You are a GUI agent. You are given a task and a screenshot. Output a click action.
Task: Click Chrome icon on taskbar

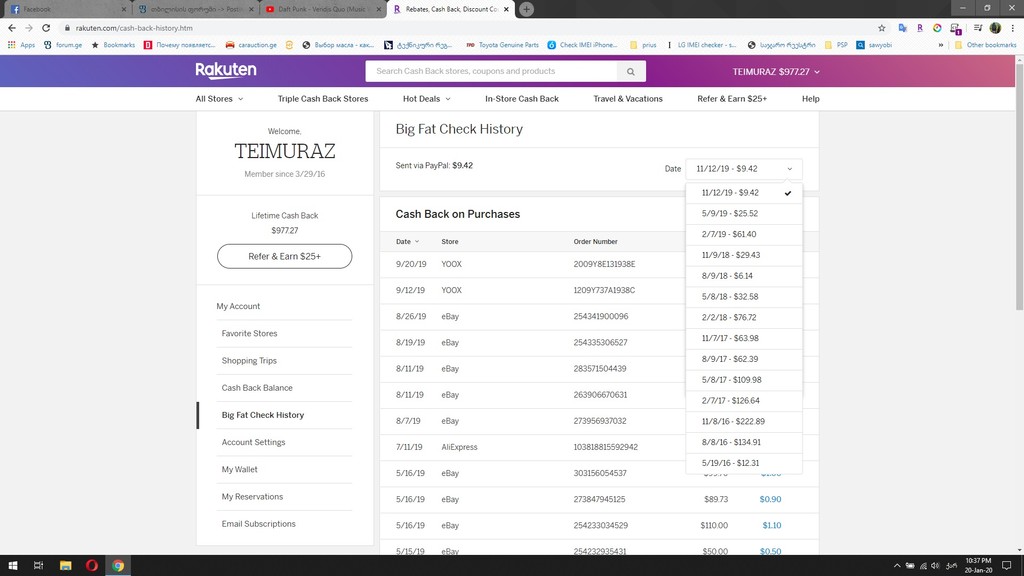(x=118, y=566)
